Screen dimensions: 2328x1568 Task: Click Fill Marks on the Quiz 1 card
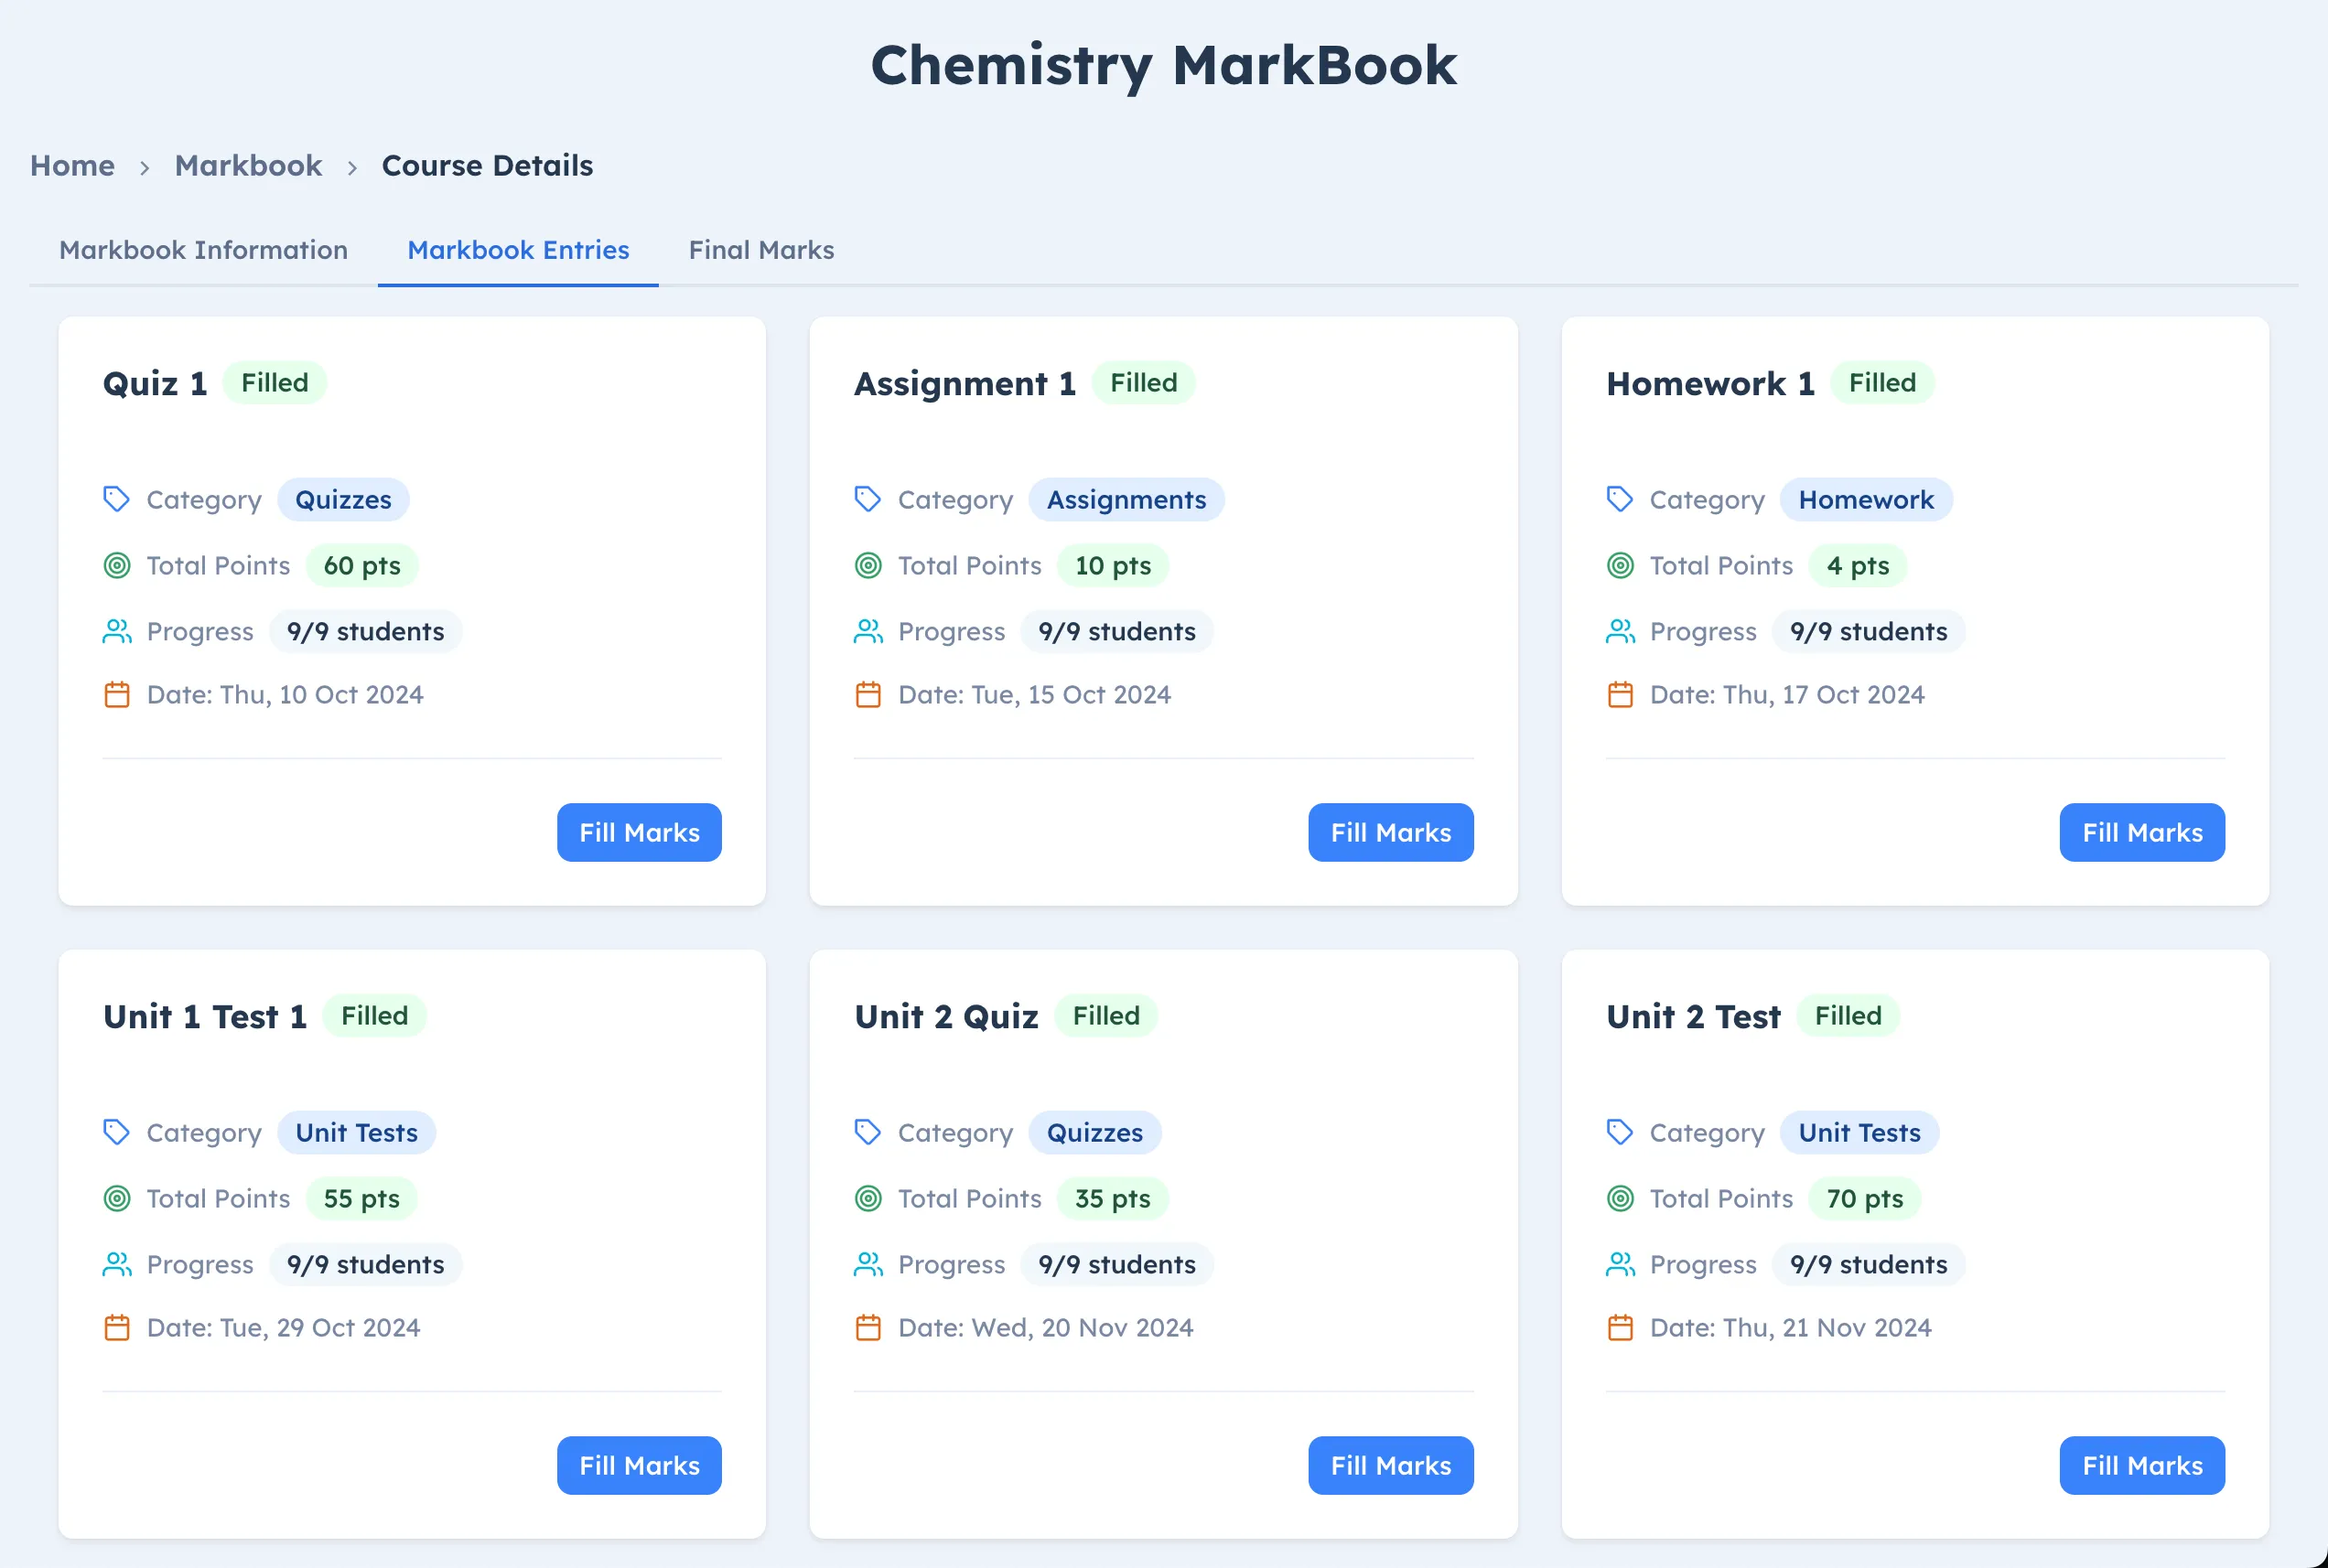pyautogui.click(x=639, y=832)
